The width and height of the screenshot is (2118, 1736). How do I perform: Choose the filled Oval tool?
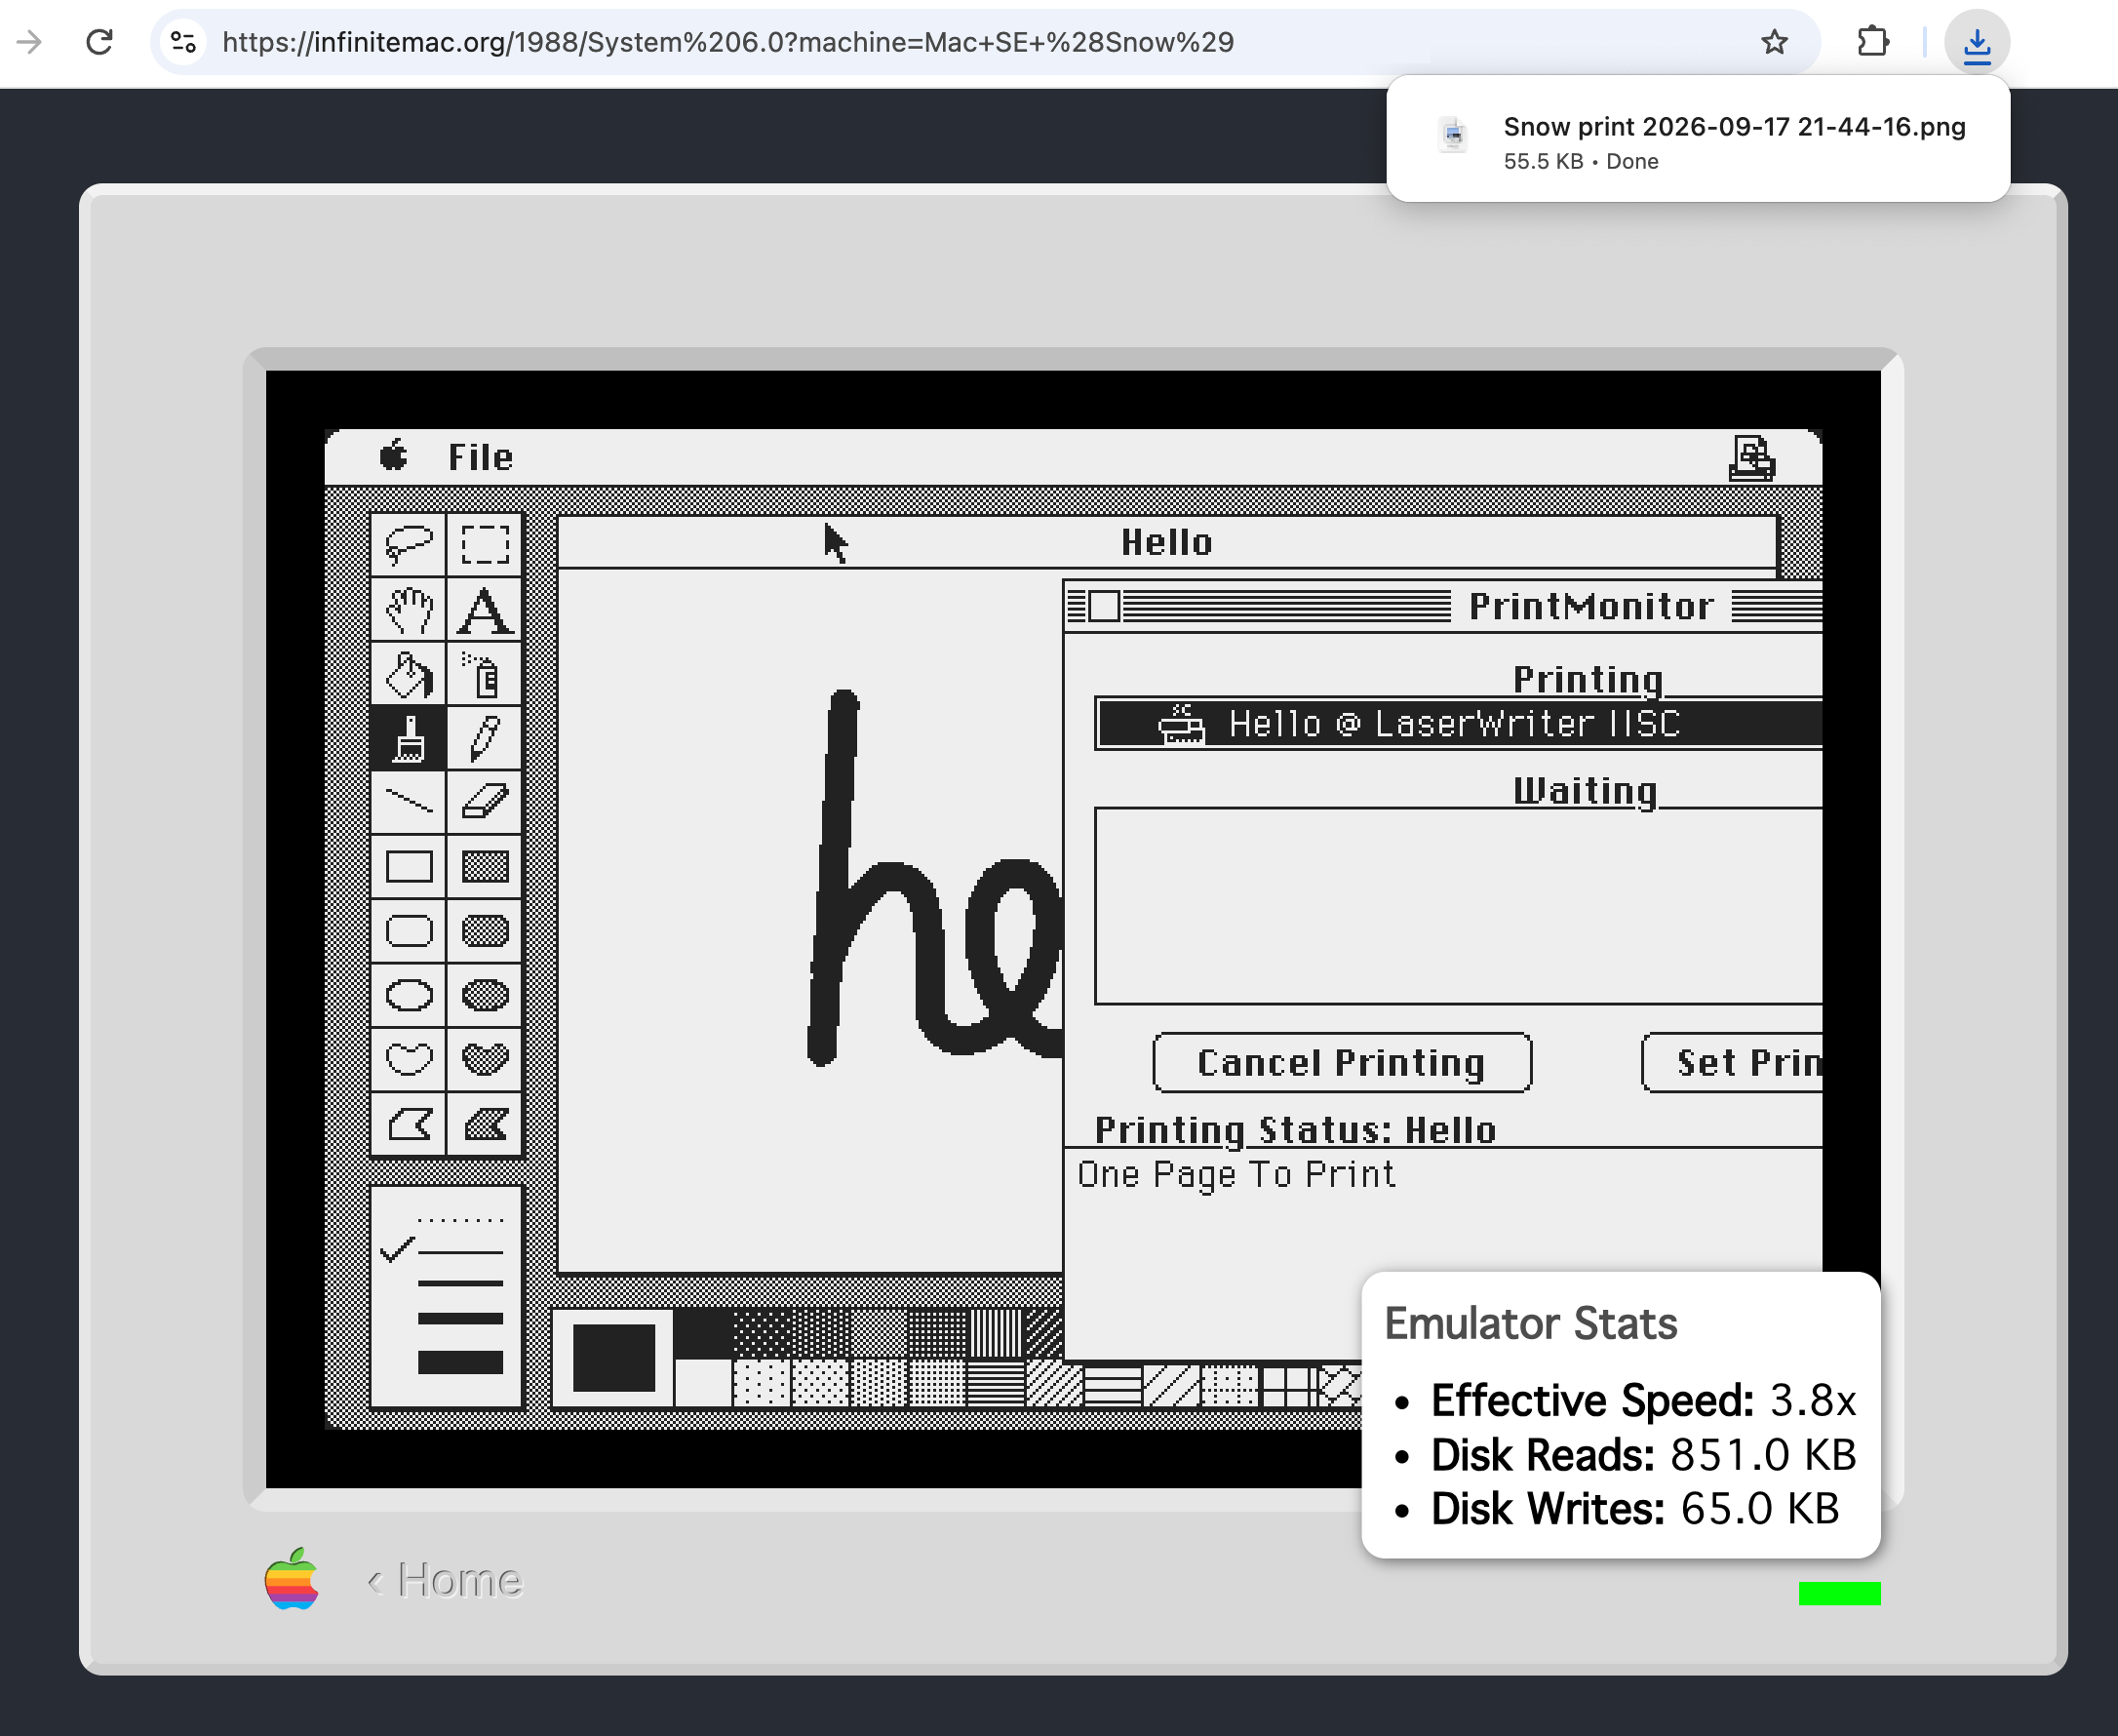pyautogui.click(x=485, y=995)
